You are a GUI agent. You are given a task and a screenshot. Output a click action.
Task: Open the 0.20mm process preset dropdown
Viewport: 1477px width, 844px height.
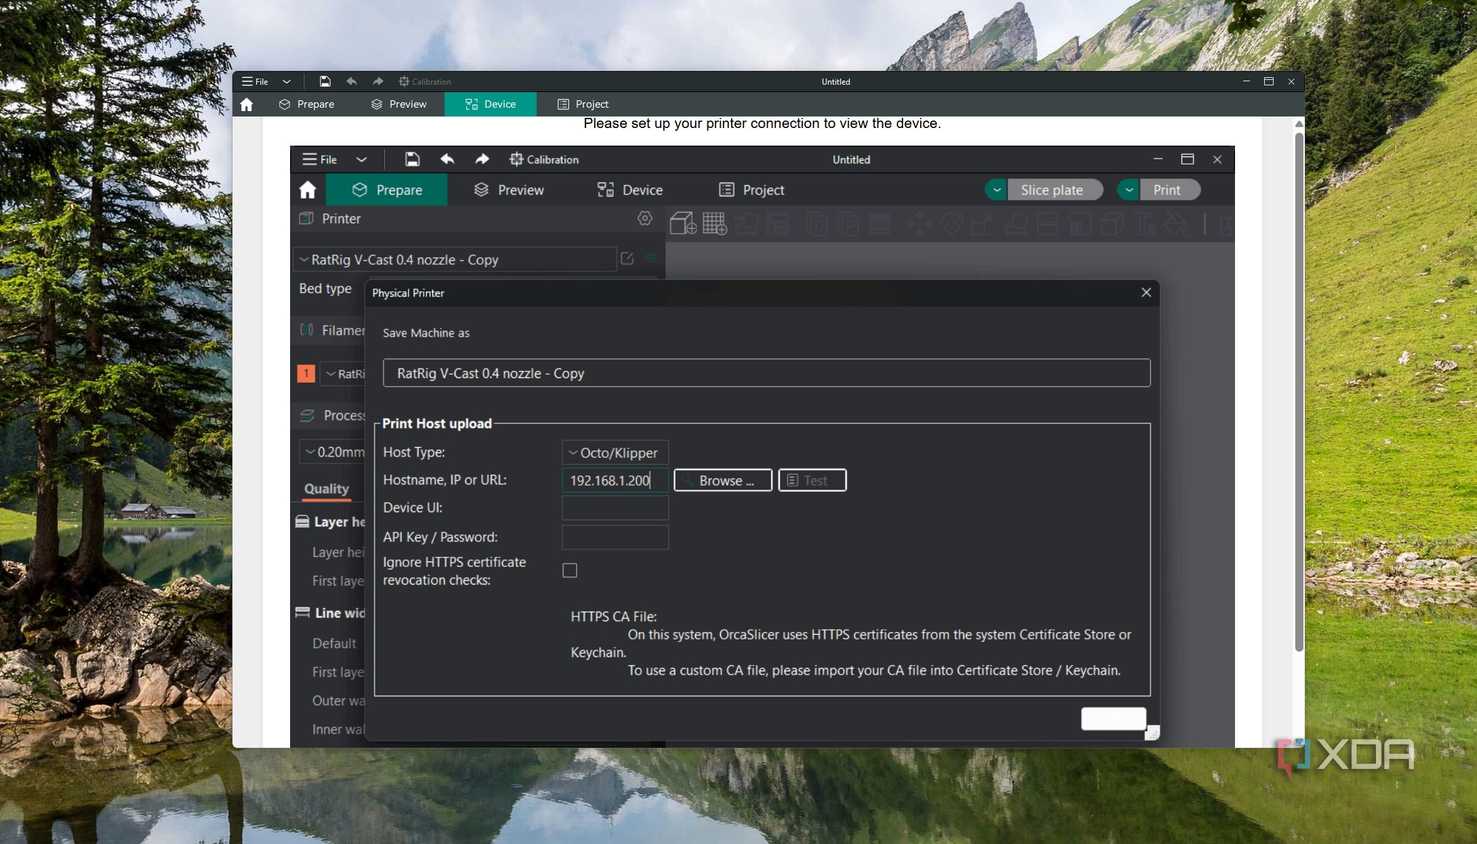pyautogui.click(x=334, y=452)
